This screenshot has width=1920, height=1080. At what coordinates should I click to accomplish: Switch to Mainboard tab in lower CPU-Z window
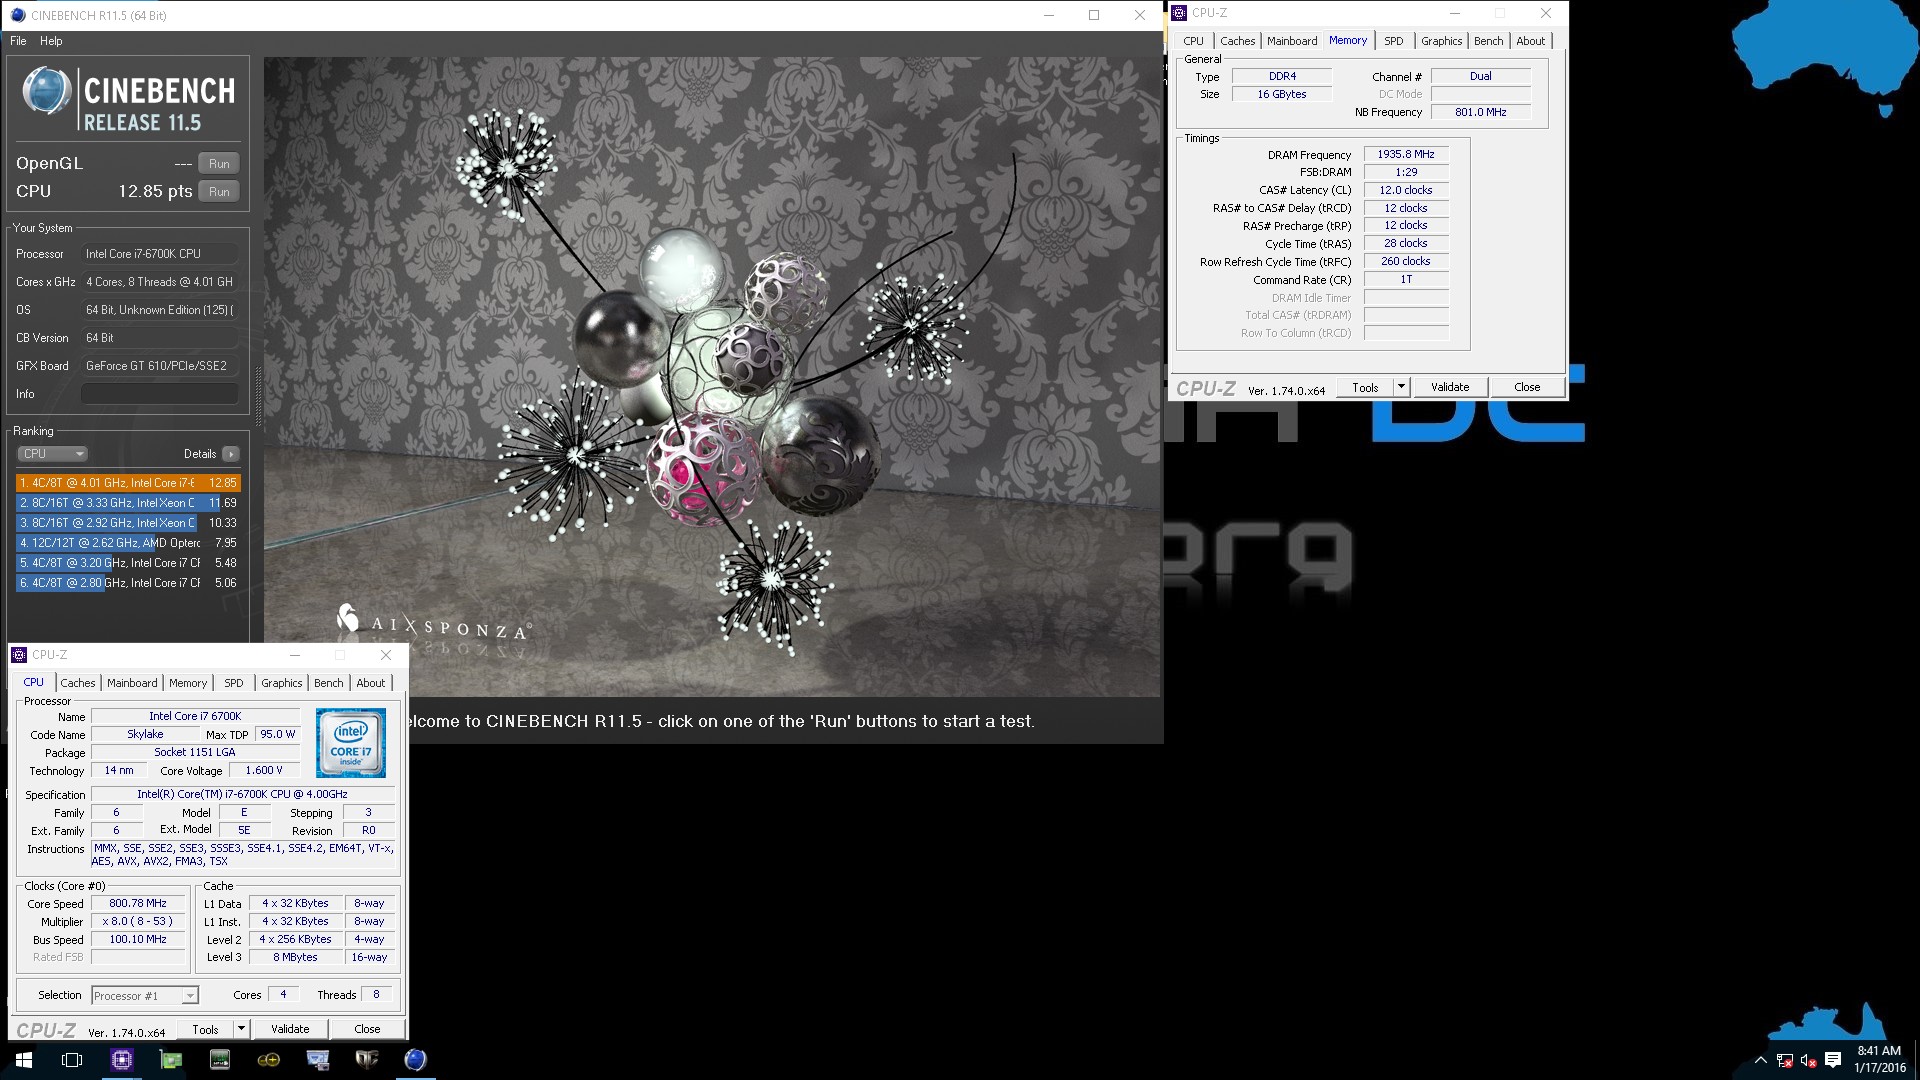(x=132, y=683)
